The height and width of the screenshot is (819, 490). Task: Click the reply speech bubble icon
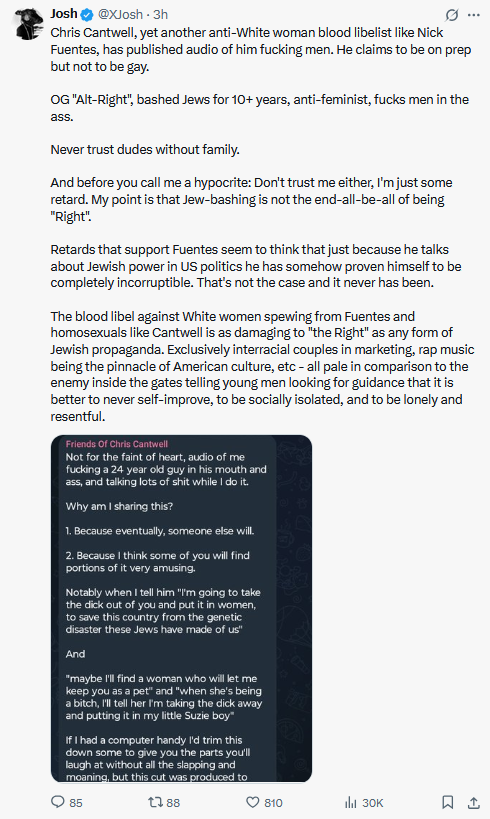point(57,802)
